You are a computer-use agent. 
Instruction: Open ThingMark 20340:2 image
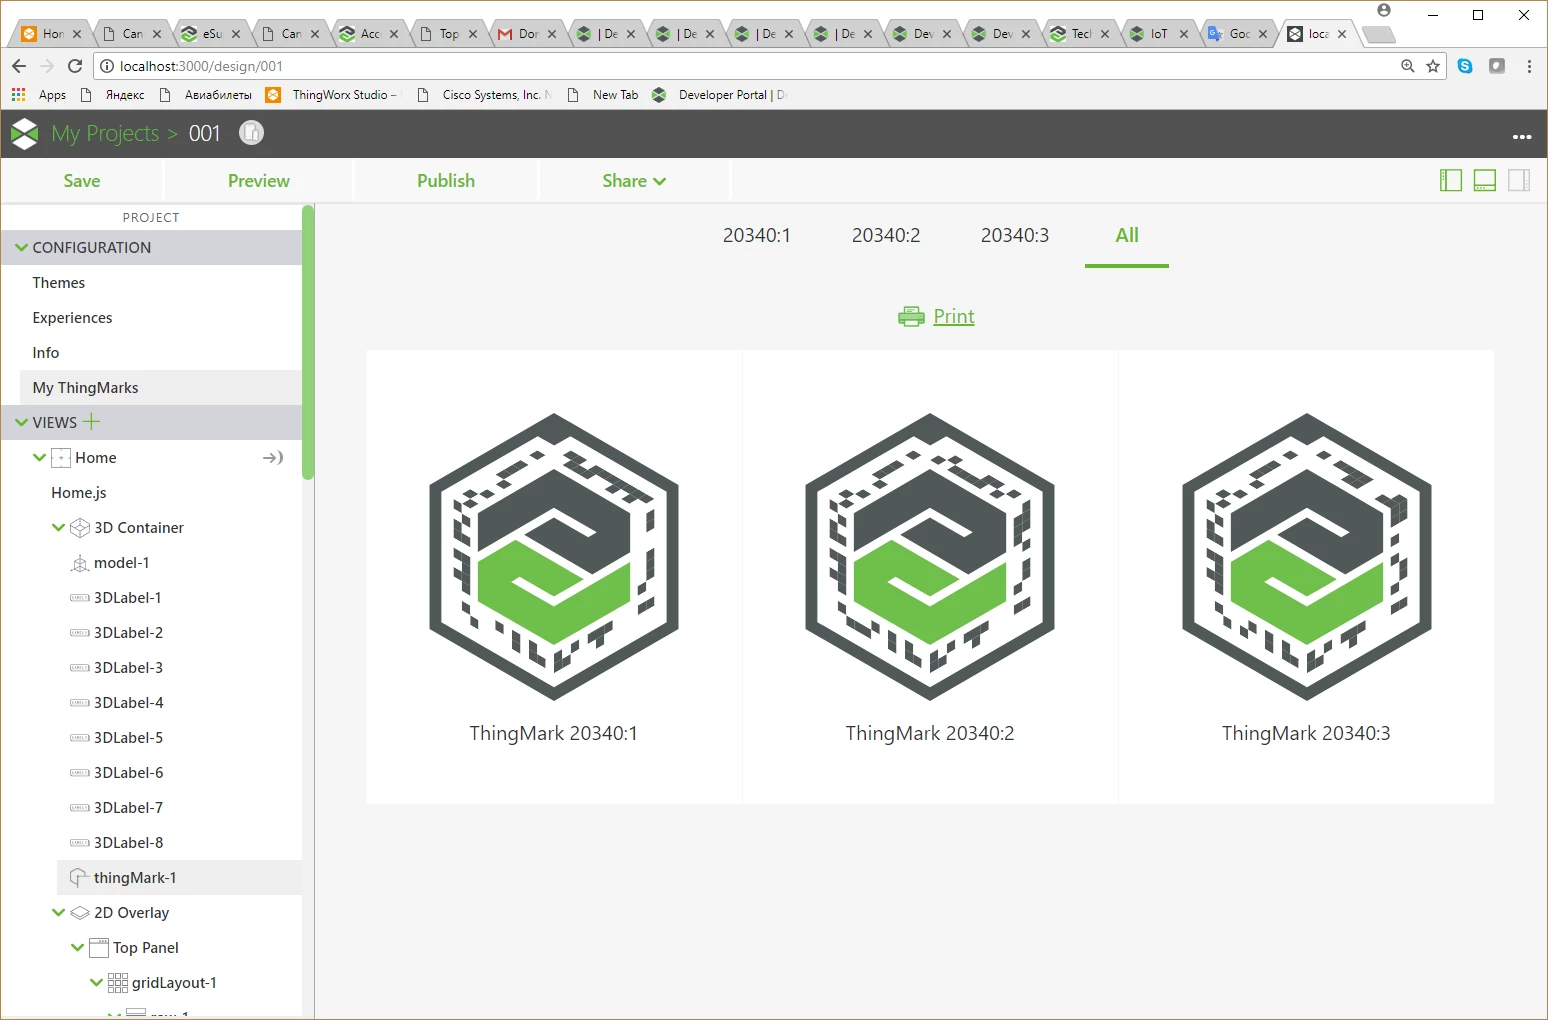pos(930,557)
